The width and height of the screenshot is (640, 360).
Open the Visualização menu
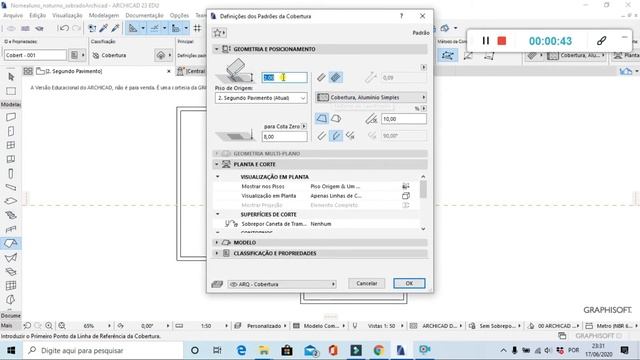point(67,15)
